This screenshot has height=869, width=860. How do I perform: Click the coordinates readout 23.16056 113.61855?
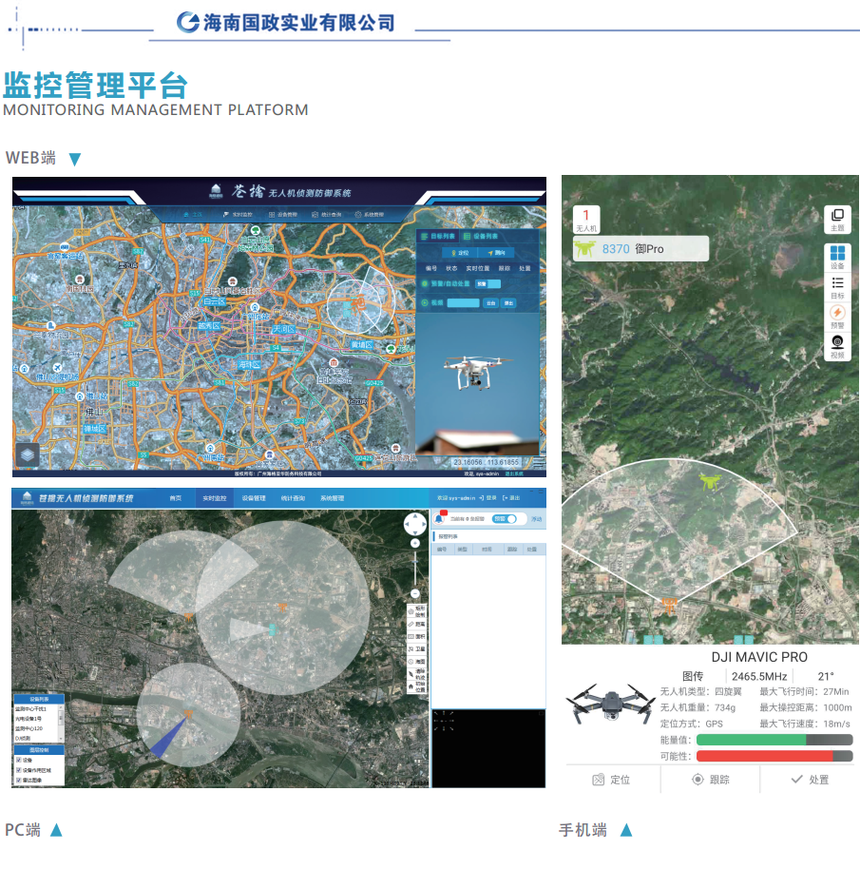[x=486, y=462]
